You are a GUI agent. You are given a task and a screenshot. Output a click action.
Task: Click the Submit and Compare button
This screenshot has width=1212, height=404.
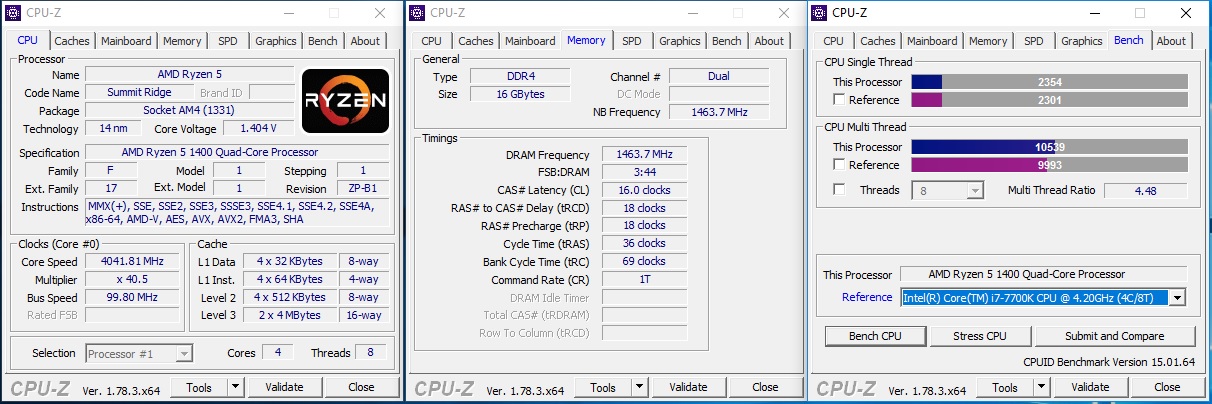coord(1115,336)
